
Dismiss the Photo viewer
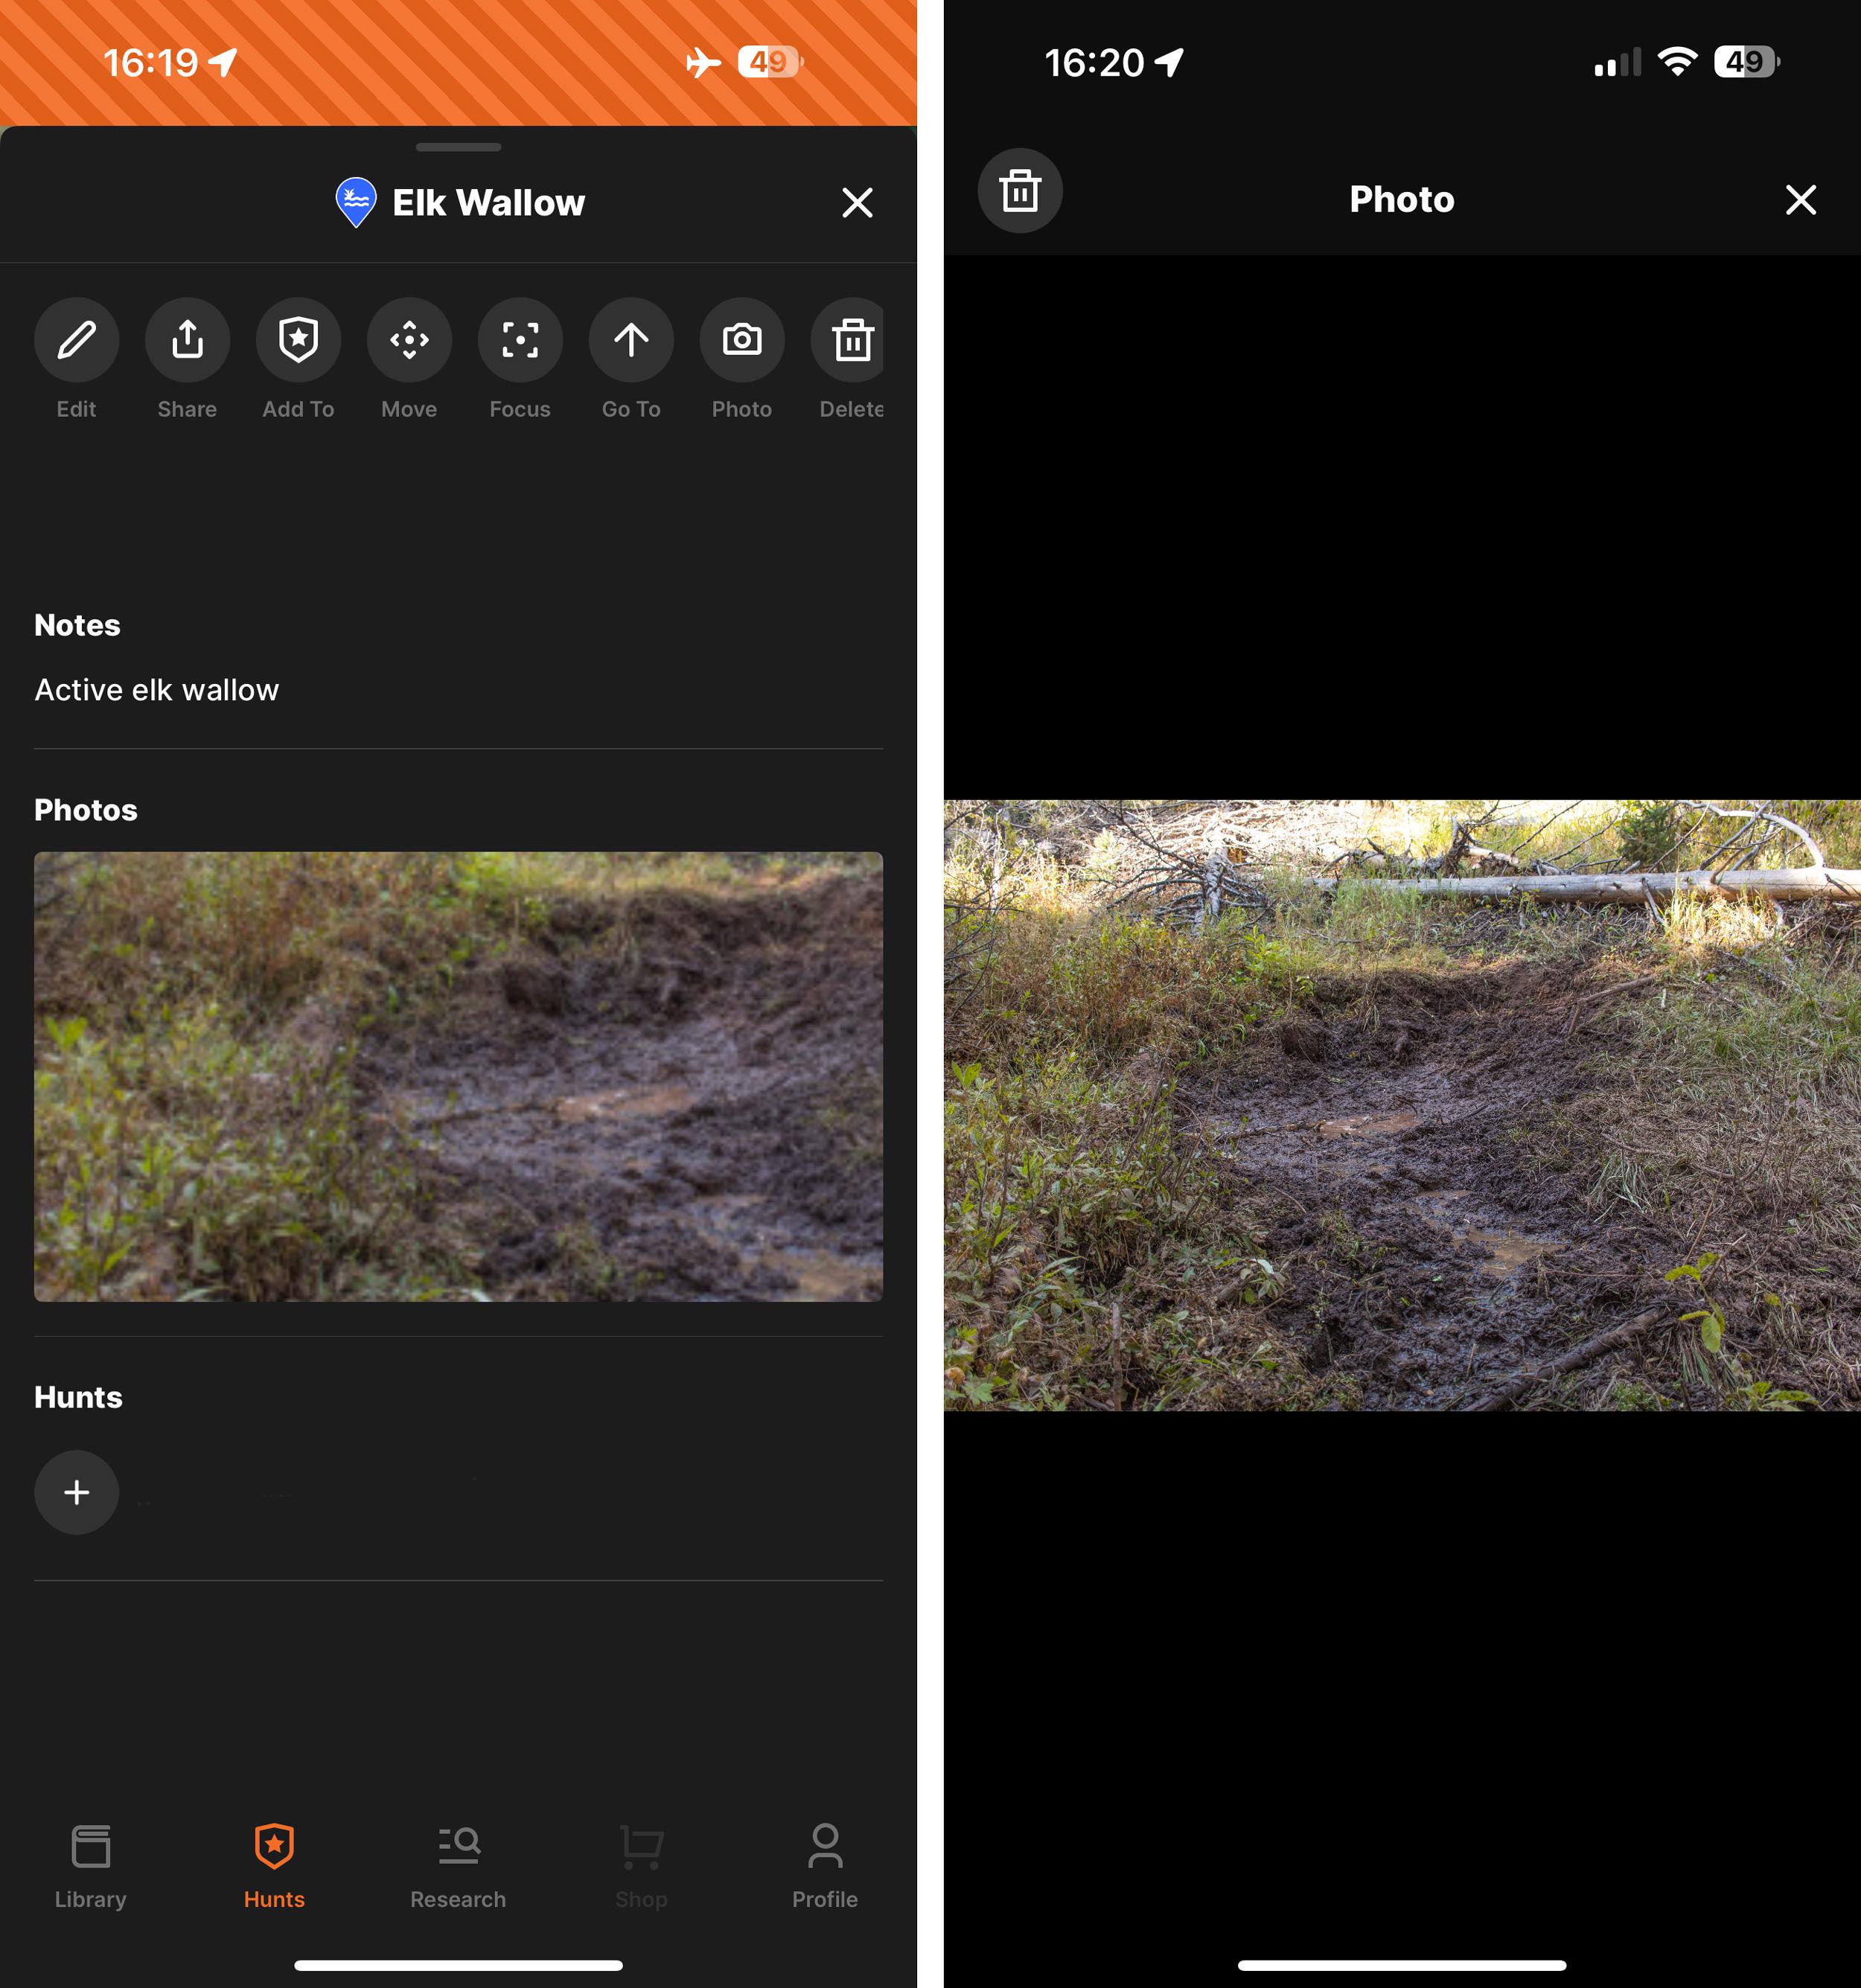pyautogui.click(x=1801, y=200)
